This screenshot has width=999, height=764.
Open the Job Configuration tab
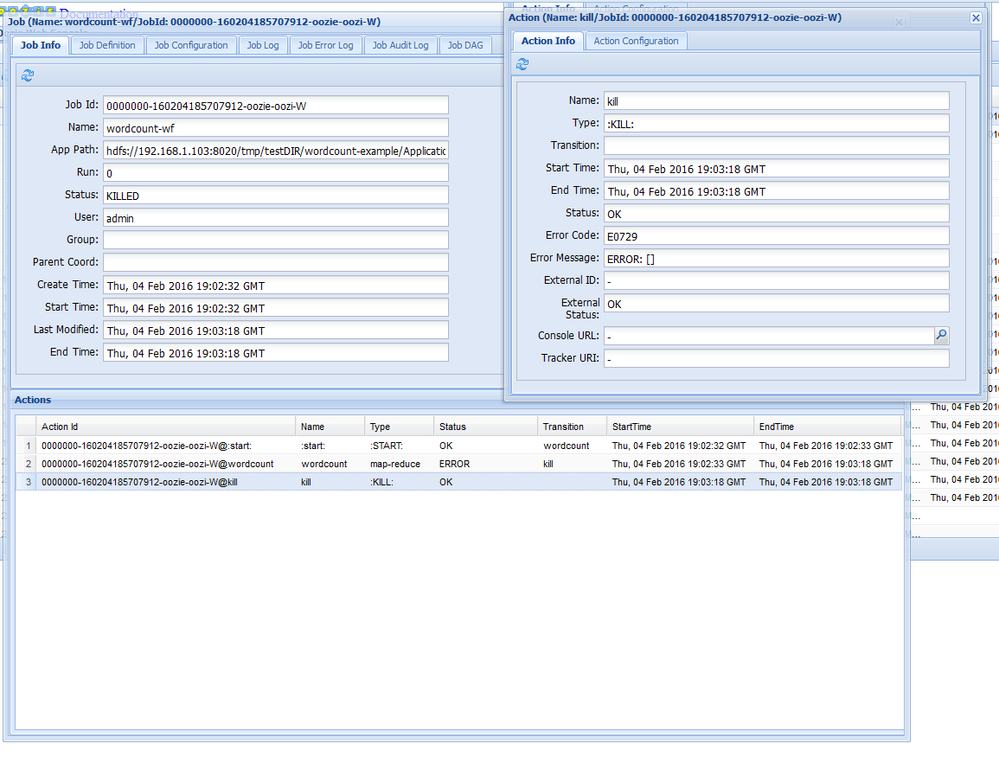(x=191, y=45)
